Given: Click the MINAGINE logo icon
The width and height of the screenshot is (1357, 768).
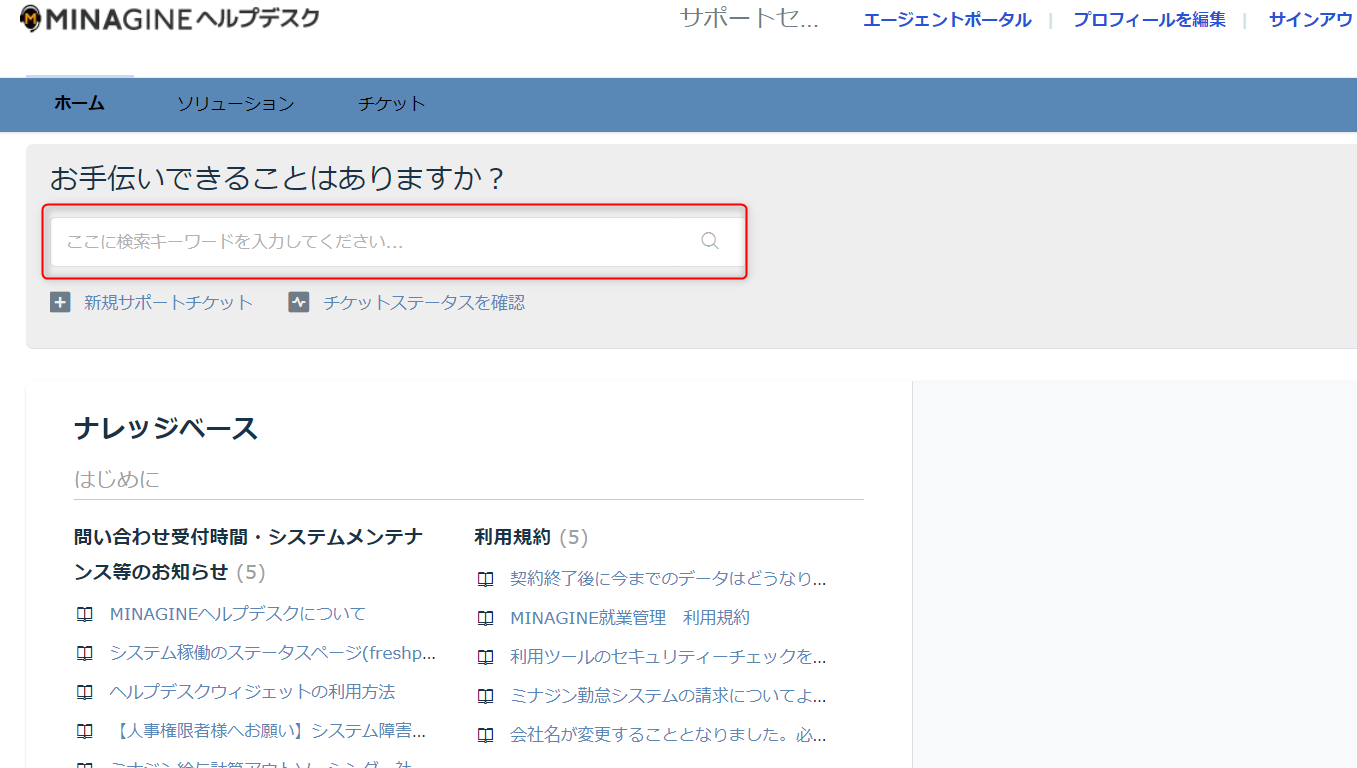Looking at the screenshot, I should pos(31,18).
